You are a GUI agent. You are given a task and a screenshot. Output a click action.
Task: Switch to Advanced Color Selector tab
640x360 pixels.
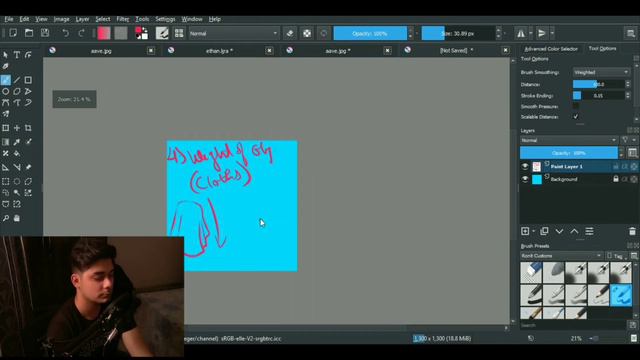click(551, 49)
